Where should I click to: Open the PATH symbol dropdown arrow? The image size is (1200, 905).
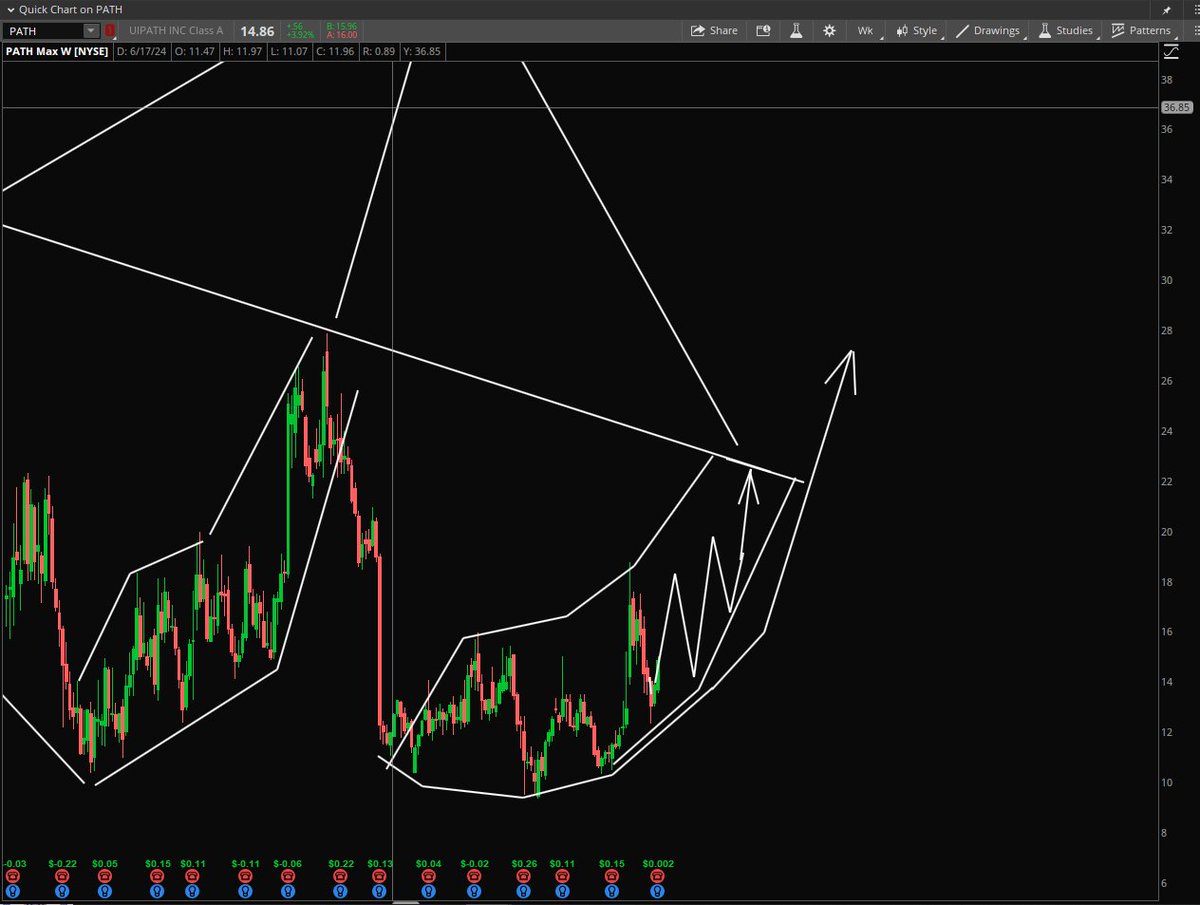click(x=91, y=30)
